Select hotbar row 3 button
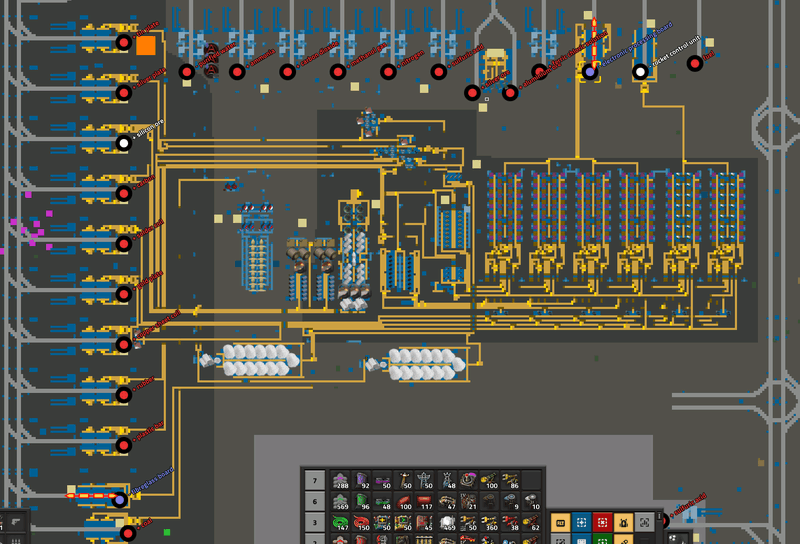 (315, 523)
